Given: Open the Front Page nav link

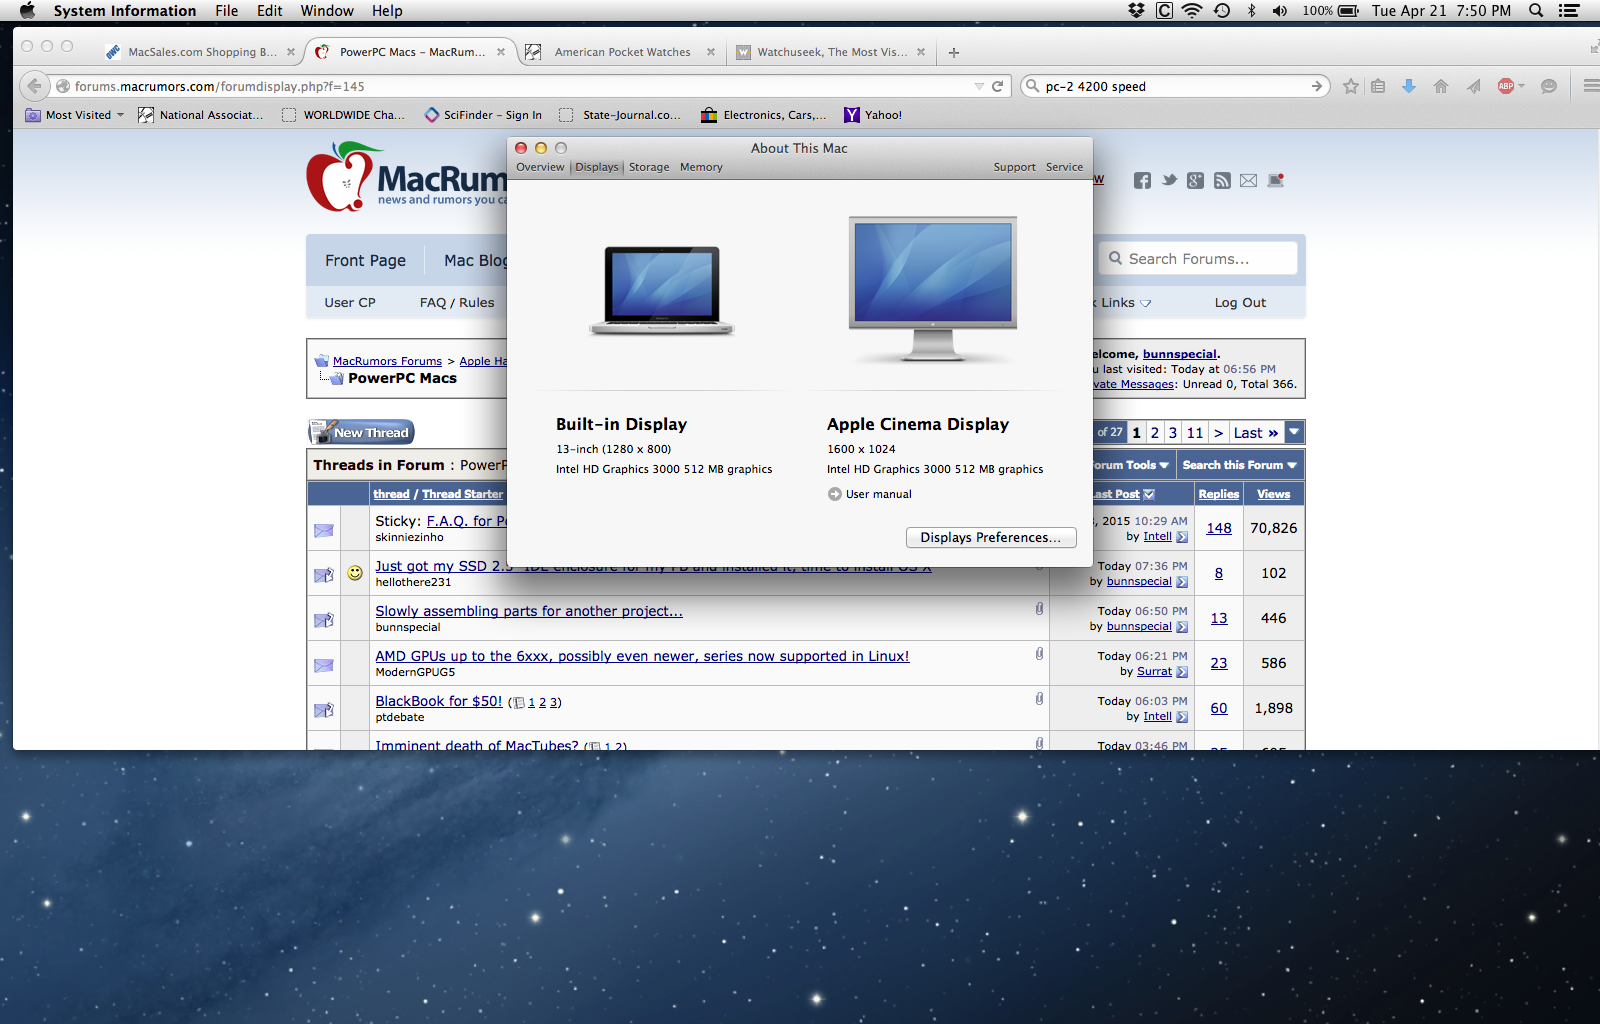Looking at the screenshot, I should click(365, 260).
